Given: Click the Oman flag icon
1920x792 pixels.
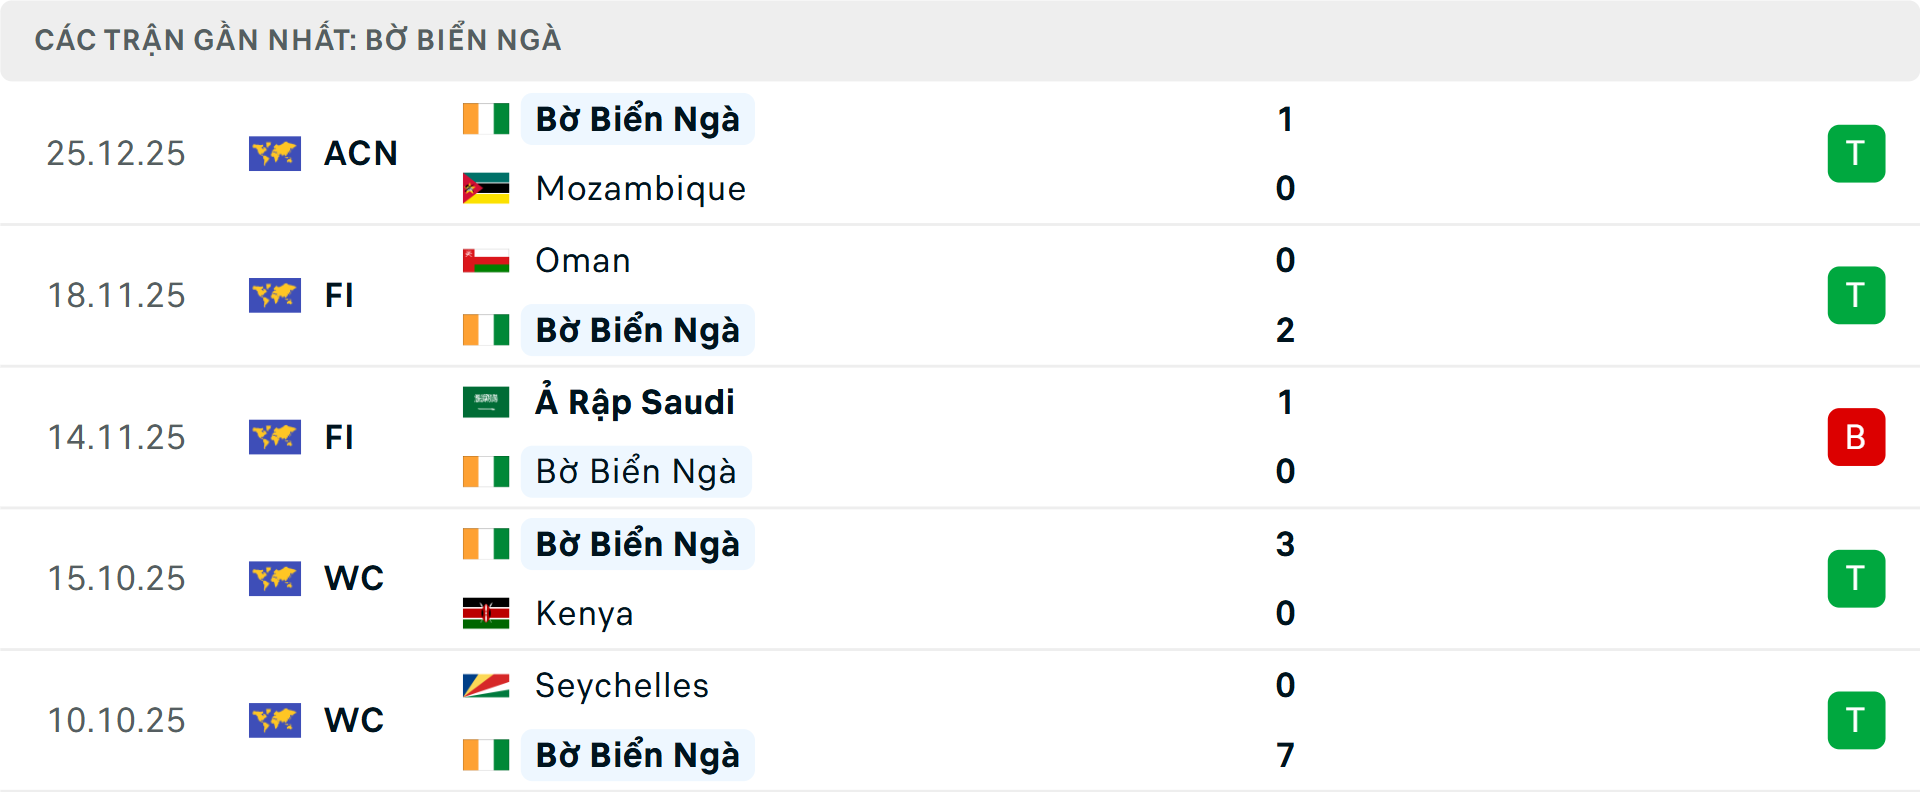Looking at the screenshot, I should 486,260.
